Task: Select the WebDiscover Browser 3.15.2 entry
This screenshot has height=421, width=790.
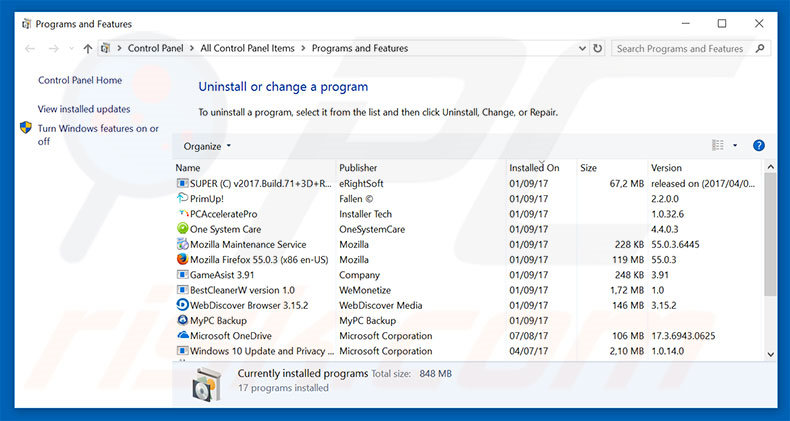Action: pyautogui.click(x=249, y=305)
